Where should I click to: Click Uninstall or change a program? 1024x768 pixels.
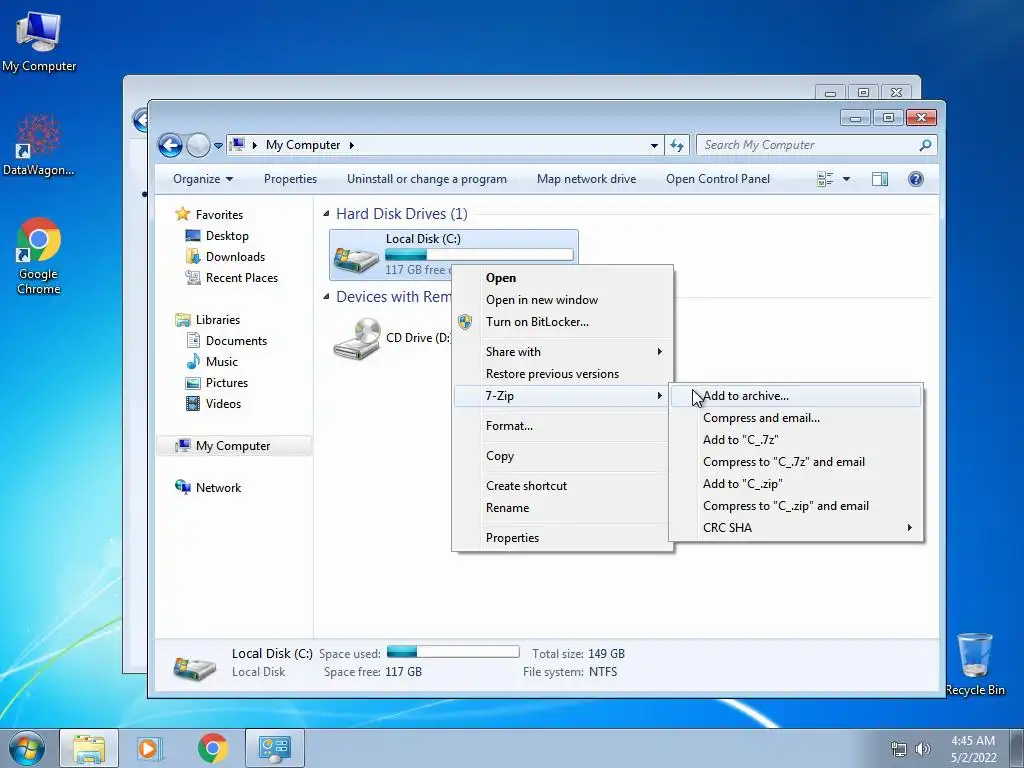click(426, 179)
